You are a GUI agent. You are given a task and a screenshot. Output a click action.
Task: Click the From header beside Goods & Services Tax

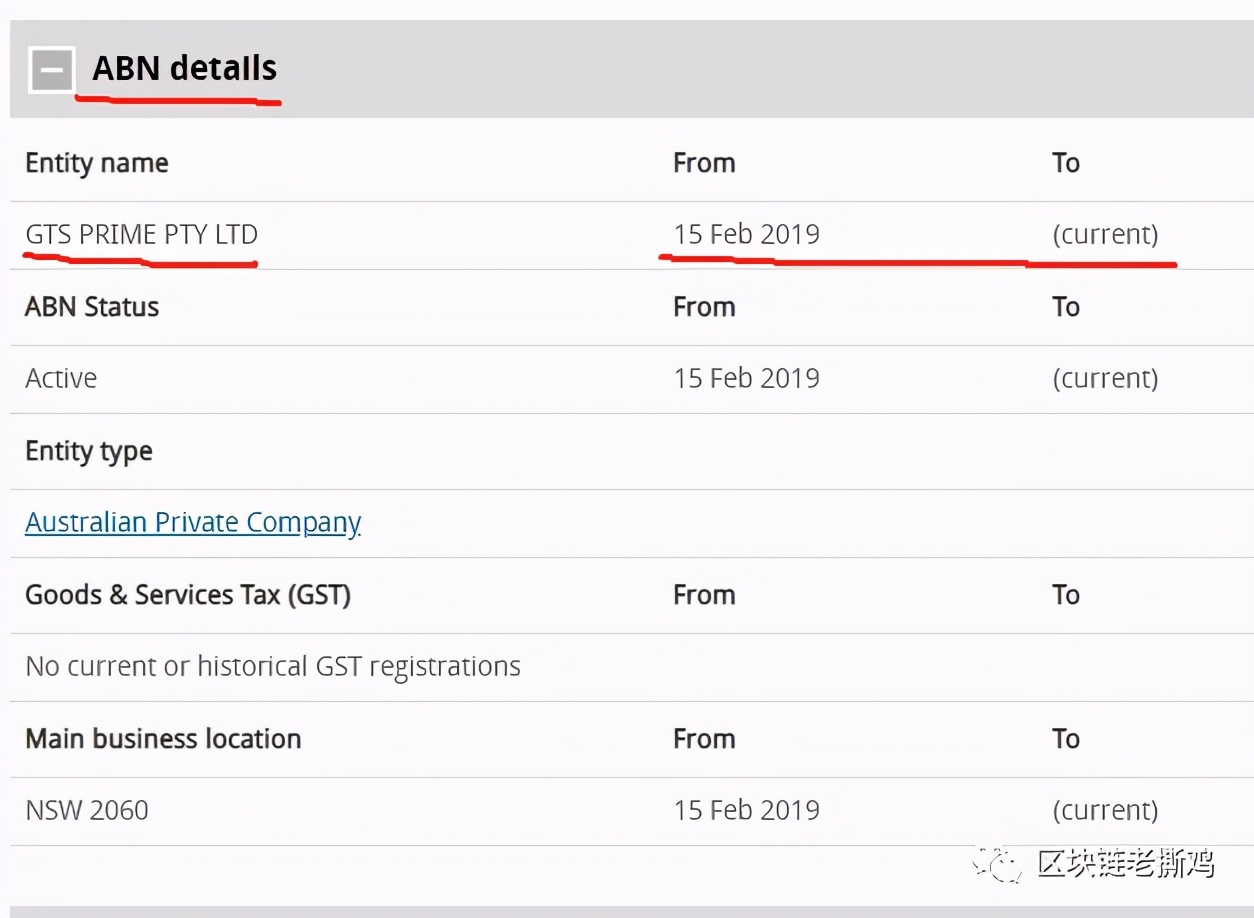pyautogui.click(x=704, y=595)
